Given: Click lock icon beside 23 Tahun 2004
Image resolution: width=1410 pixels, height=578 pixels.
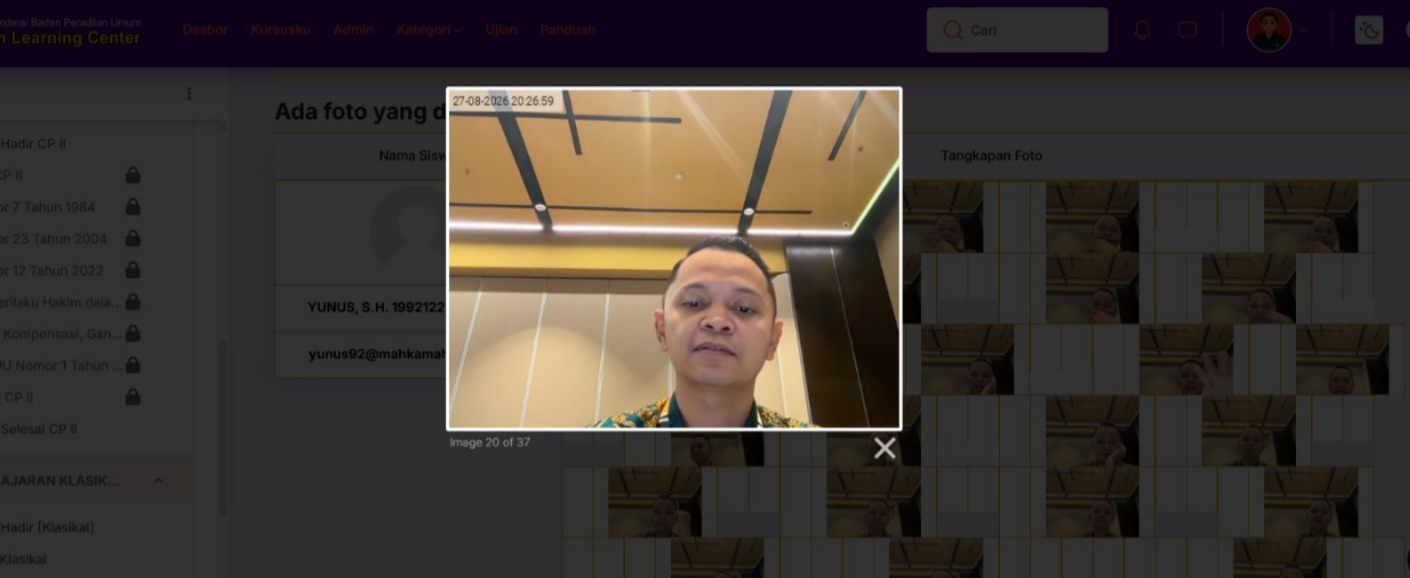Looking at the screenshot, I should tap(132, 239).
